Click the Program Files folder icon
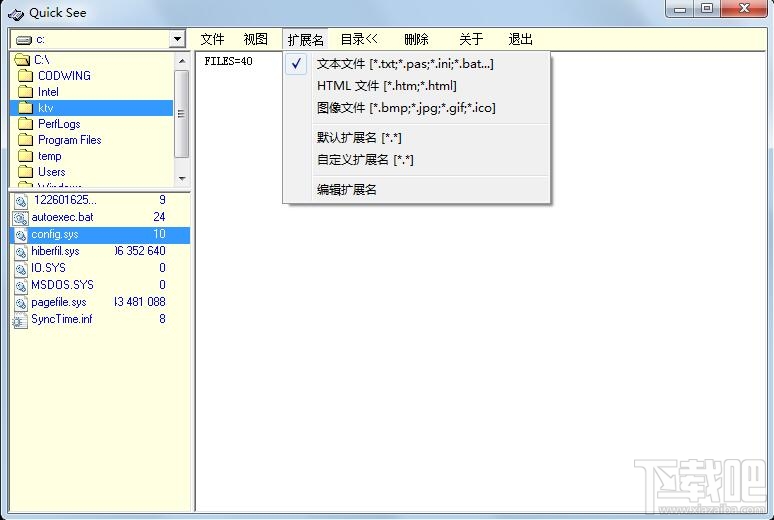 click(x=25, y=140)
